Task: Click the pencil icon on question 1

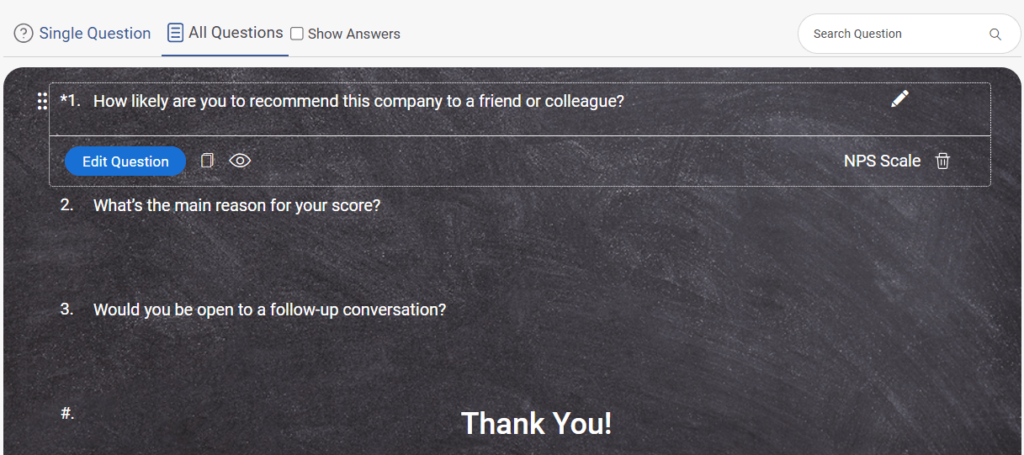Action: click(x=900, y=98)
